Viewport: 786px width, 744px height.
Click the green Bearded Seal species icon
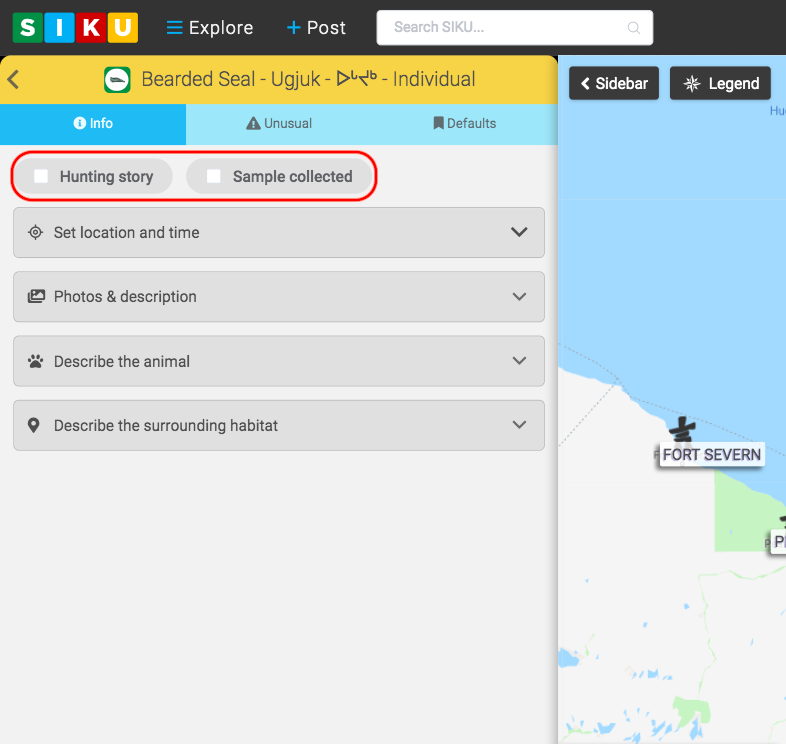(117, 80)
